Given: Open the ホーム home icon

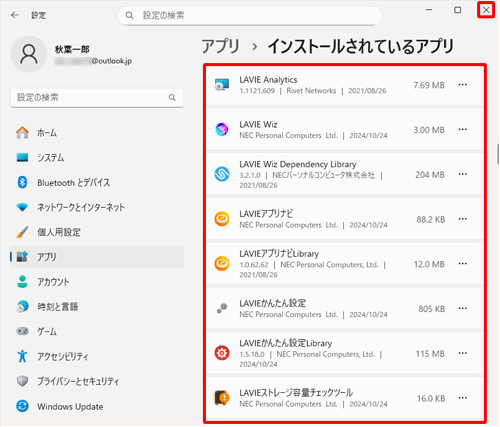Looking at the screenshot, I should (22, 133).
